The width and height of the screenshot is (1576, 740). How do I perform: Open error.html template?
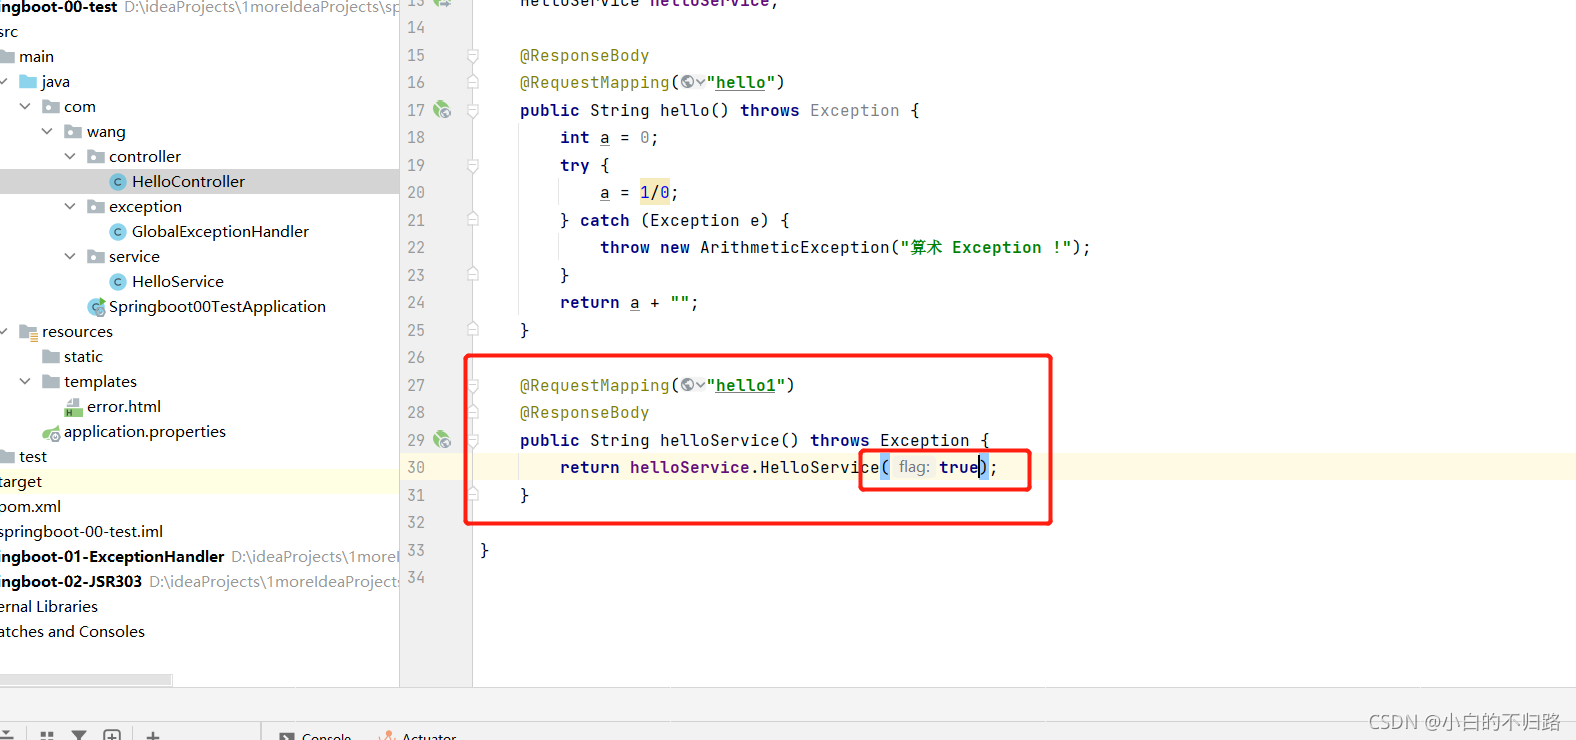point(124,406)
